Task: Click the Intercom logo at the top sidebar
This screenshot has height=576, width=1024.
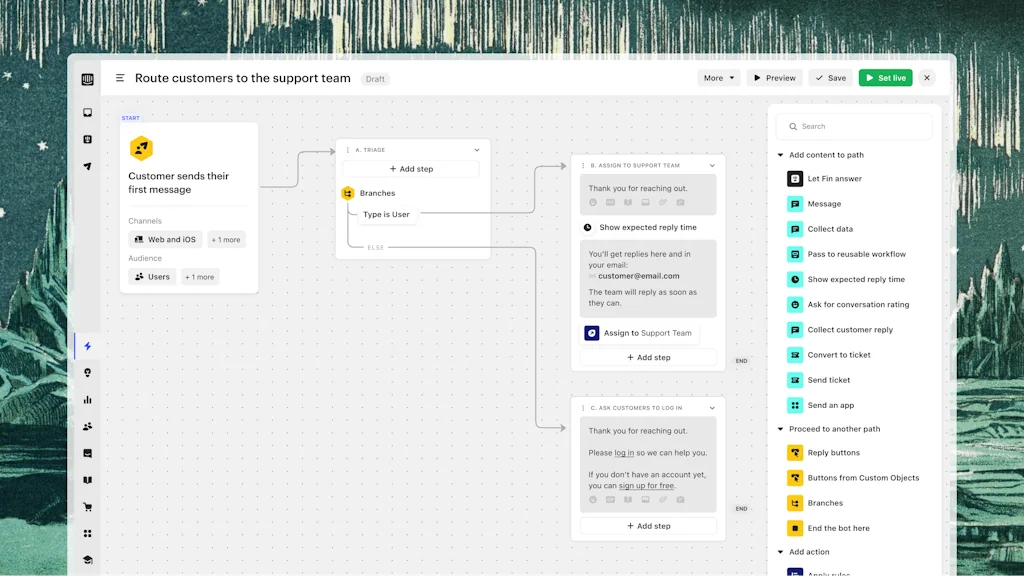Action: pos(88,78)
